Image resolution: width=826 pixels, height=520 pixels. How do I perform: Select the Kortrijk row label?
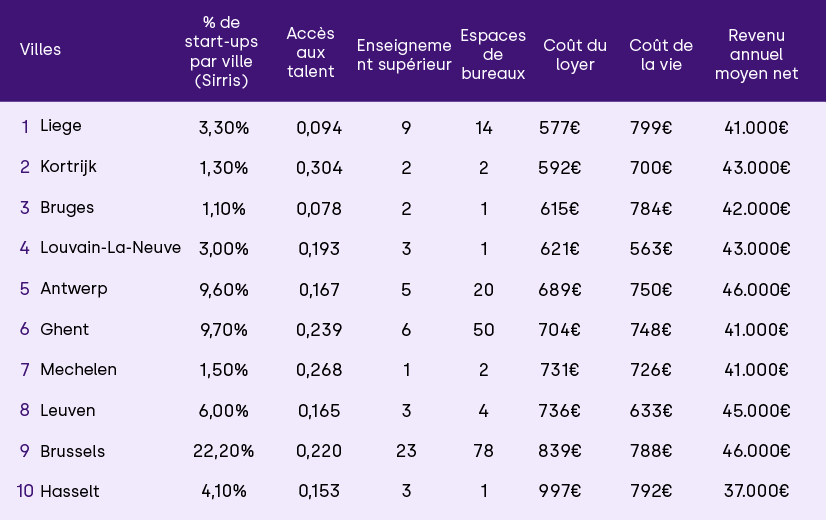[68, 167]
